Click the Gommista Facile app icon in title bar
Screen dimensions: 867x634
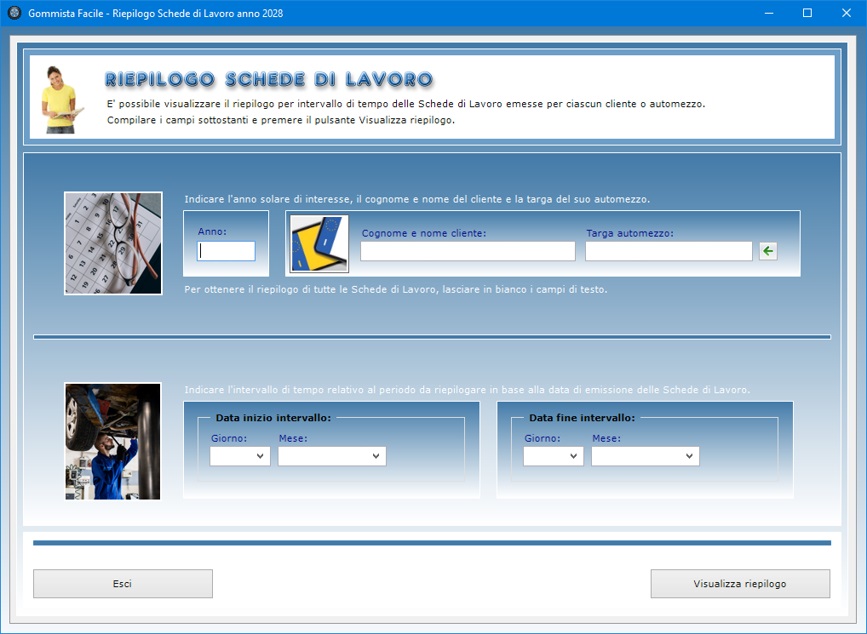[x=14, y=13]
